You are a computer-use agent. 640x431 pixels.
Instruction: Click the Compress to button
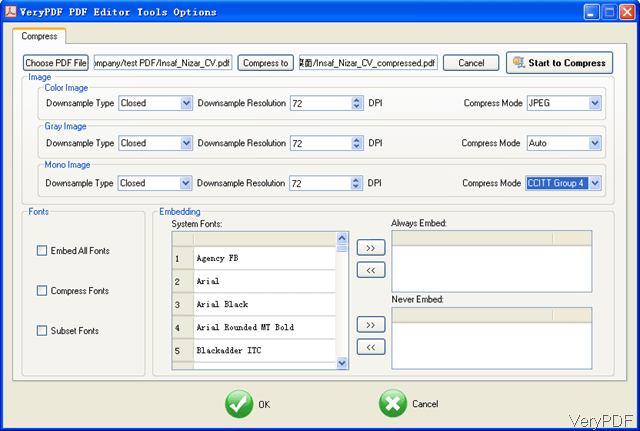[265, 63]
